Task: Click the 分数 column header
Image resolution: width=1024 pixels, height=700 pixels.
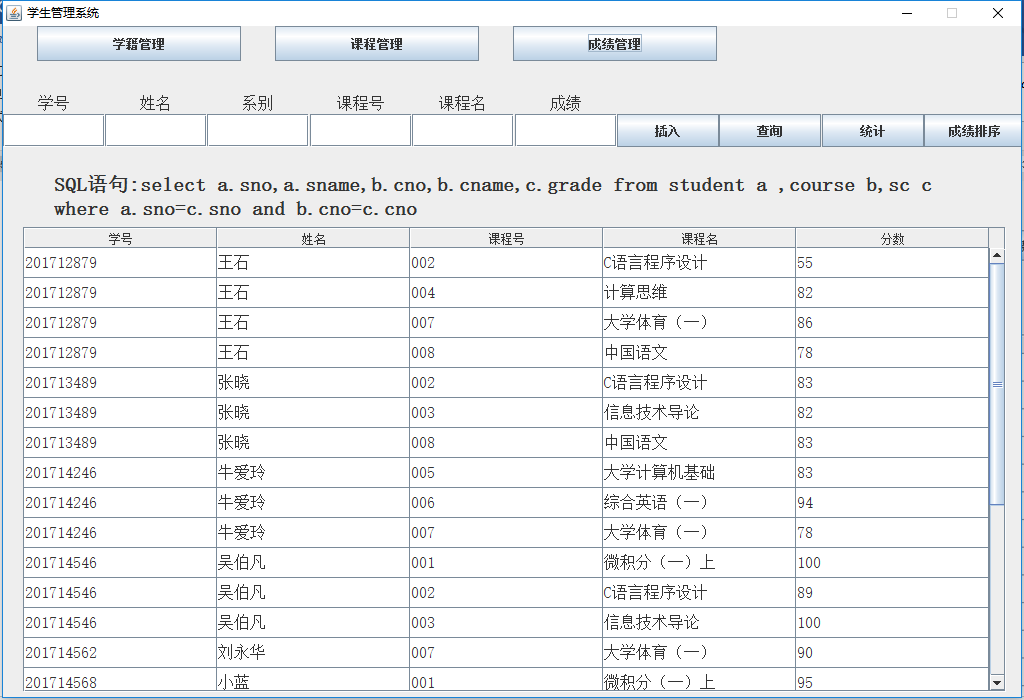Action: (x=892, y=238)
